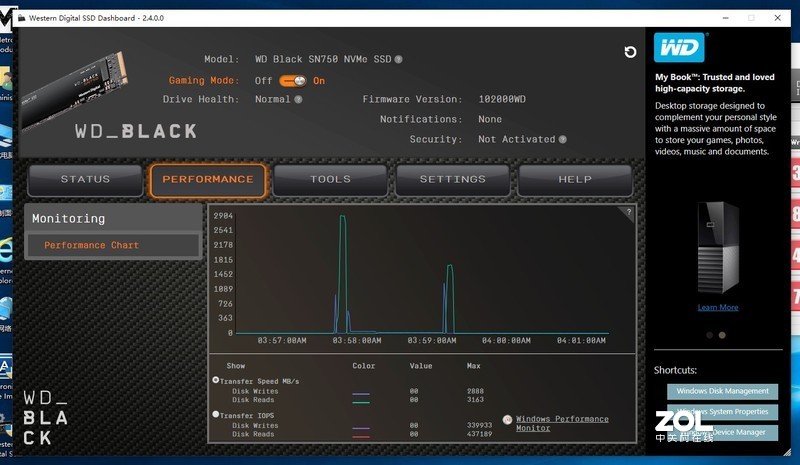Image resolution: width=800 pixels, height=465 pixels.
Task: Click the info icon next to Security
Action: click(563, 140)
